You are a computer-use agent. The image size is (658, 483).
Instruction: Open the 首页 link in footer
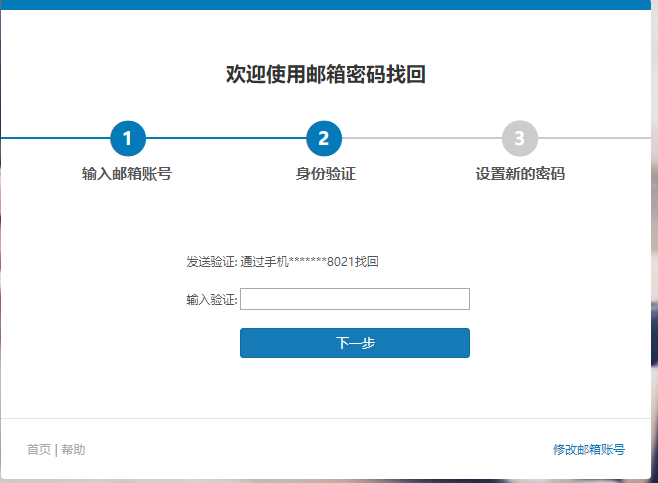[39, 450]
